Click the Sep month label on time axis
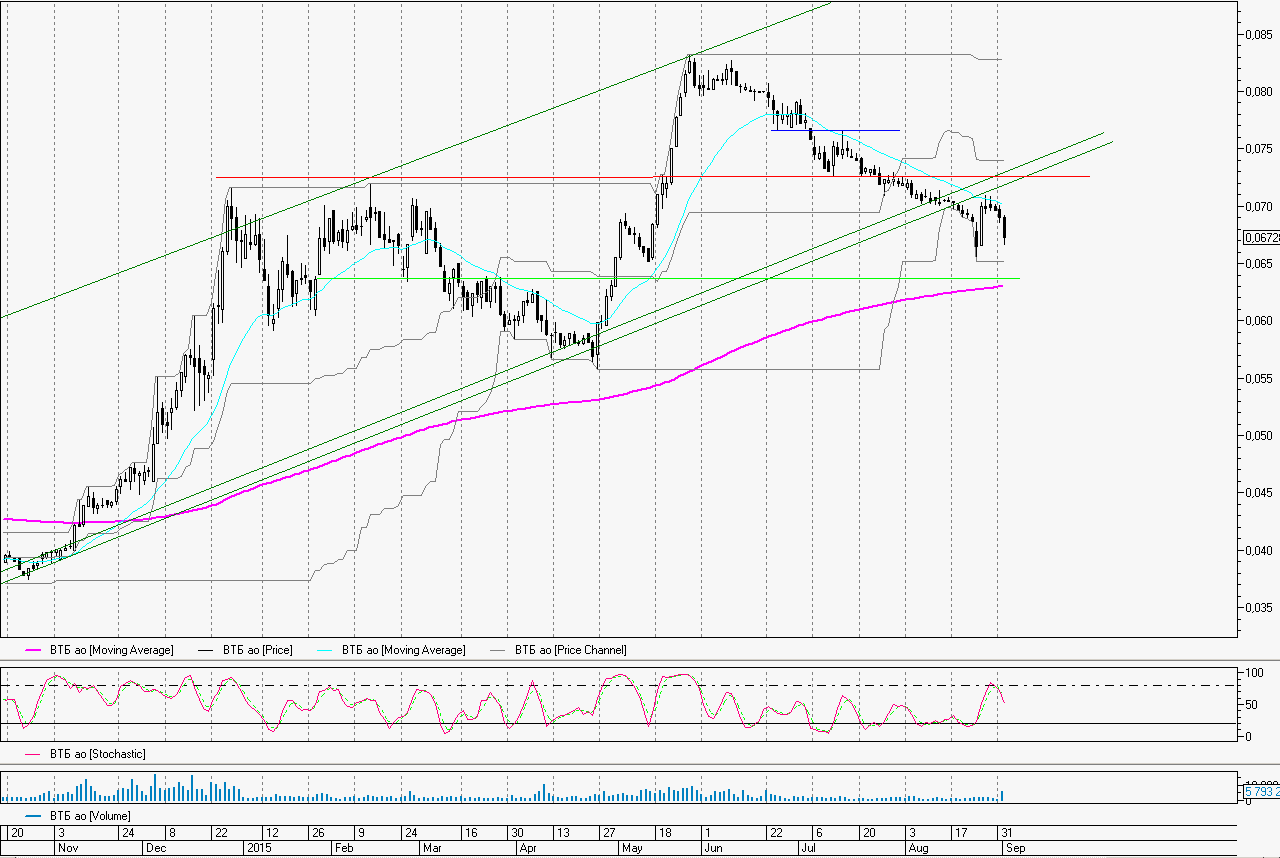Screen dimensions: 1280x858 coord(1014,847)
